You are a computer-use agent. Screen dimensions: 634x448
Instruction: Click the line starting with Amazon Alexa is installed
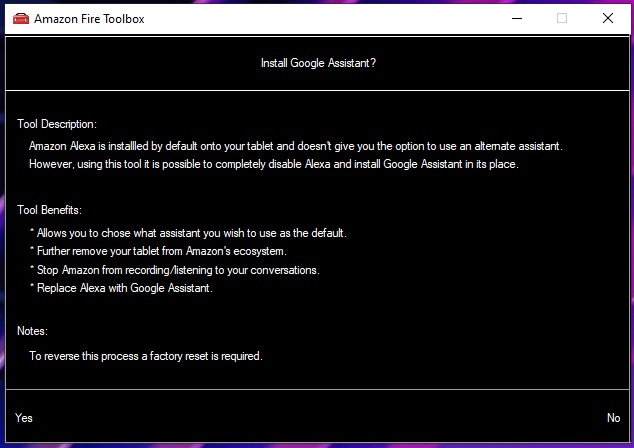coord(295,146)
